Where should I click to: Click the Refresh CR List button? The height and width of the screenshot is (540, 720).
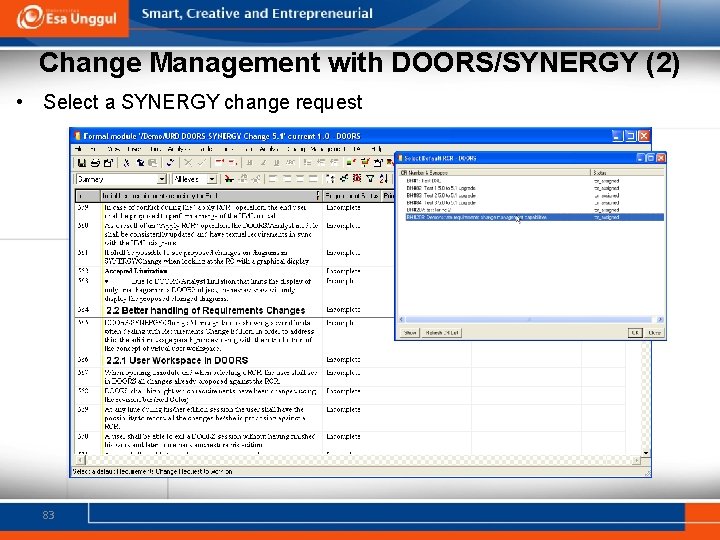point(441,333)
